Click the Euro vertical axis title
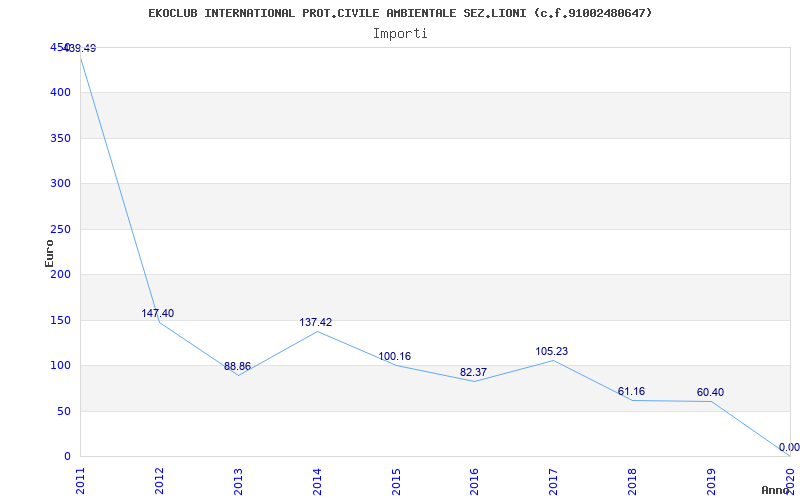This screenshot has height=500, width=800. pyautogui.click(x=49, y=253)
